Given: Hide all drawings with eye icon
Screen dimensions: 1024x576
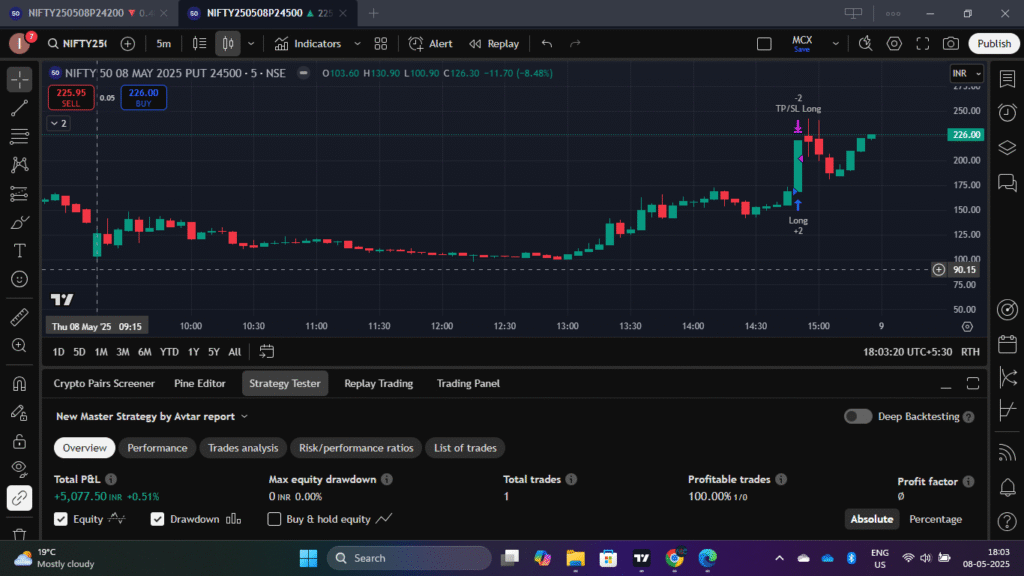Looking at the screenshot, I should click(20, 469).
